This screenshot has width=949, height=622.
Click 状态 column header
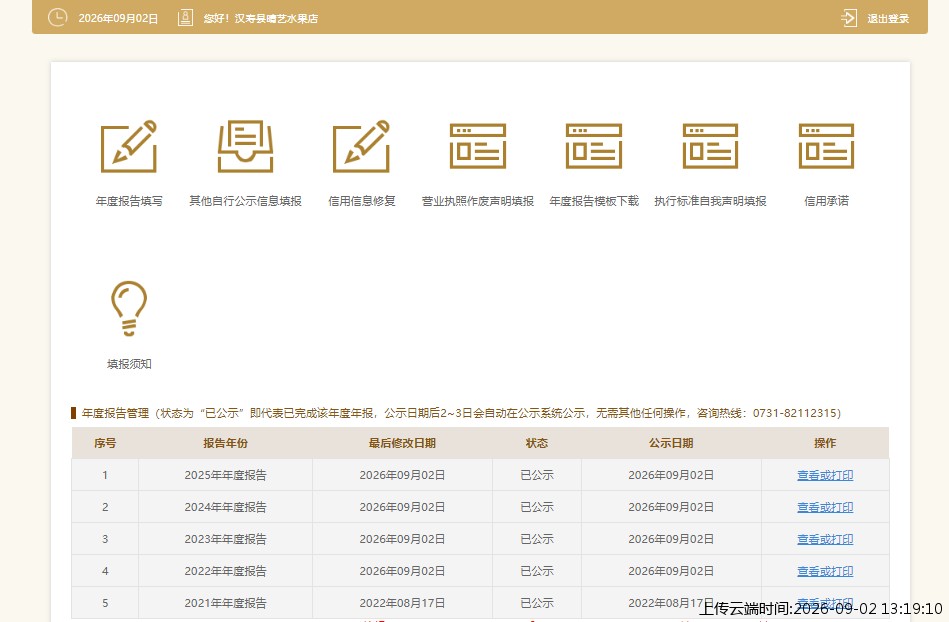pyautogui.click(x=537, y=443)
